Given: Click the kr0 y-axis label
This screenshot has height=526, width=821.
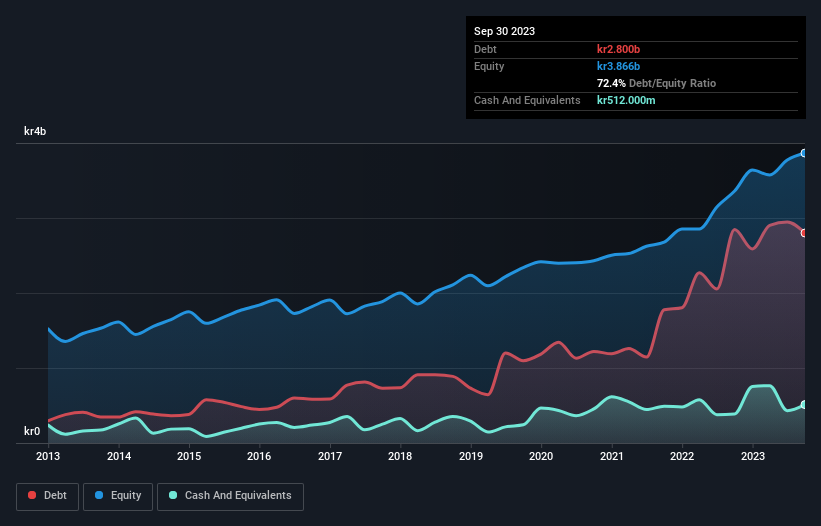Looking at the screenshot, I should (x=32, y=431).
